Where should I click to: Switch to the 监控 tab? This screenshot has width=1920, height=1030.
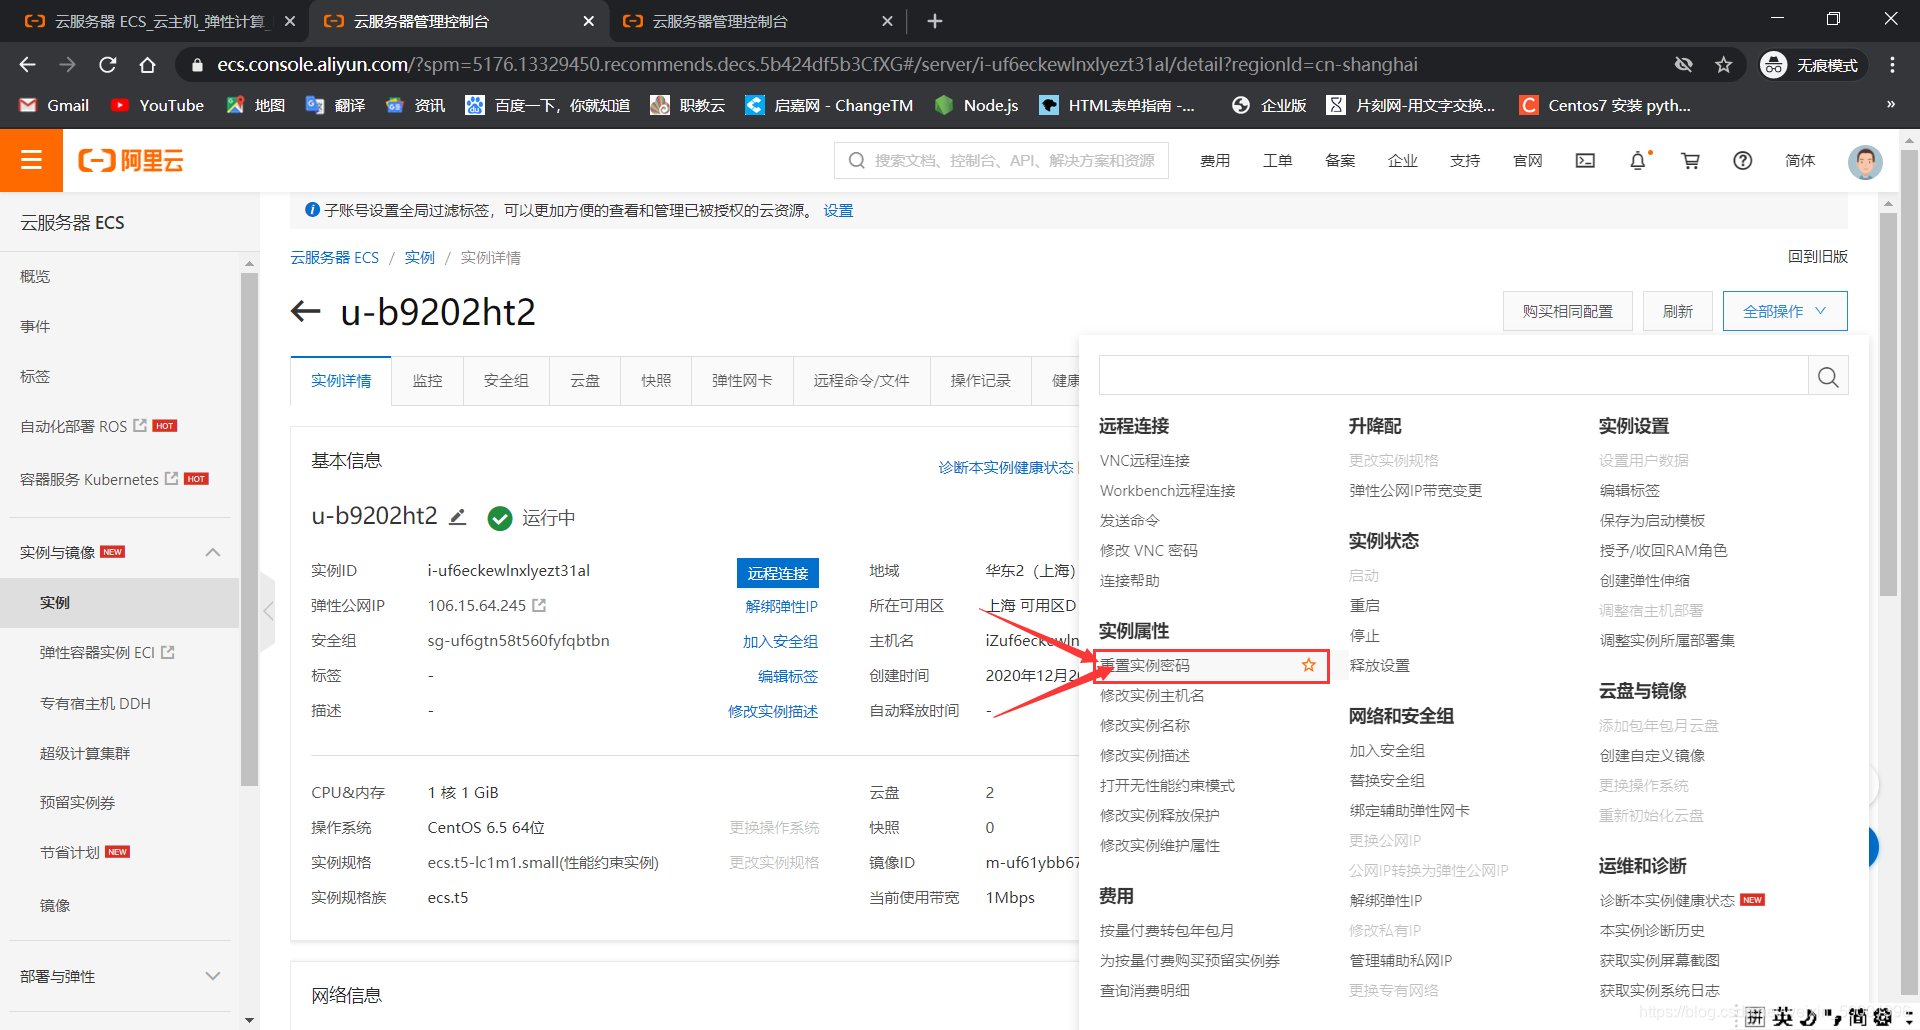click(x=427, y=380)
